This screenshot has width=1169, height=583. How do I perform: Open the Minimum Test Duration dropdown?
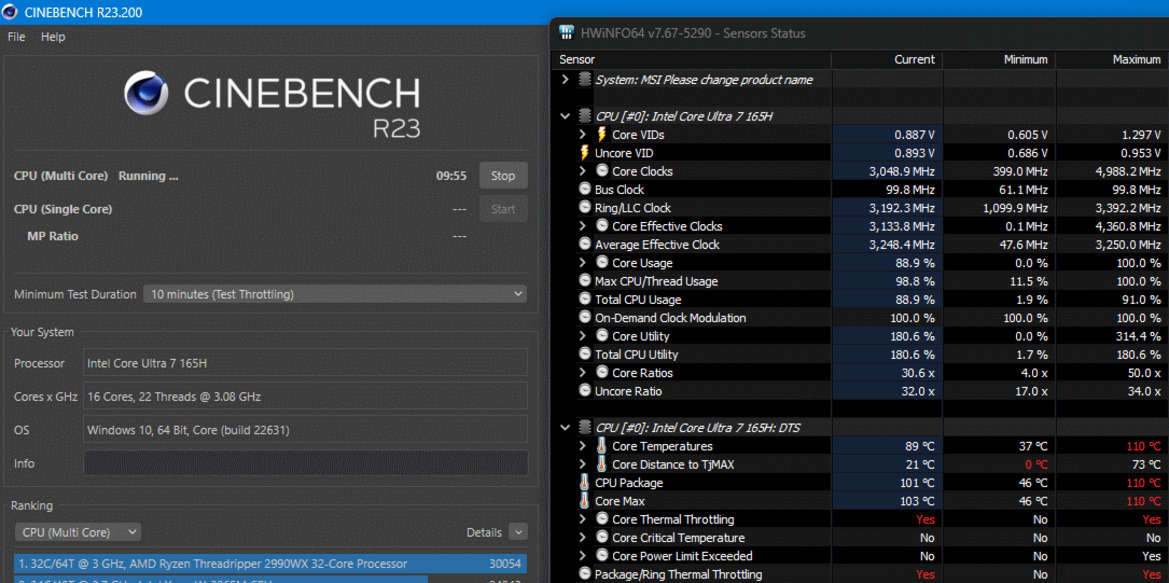(335, 294)
